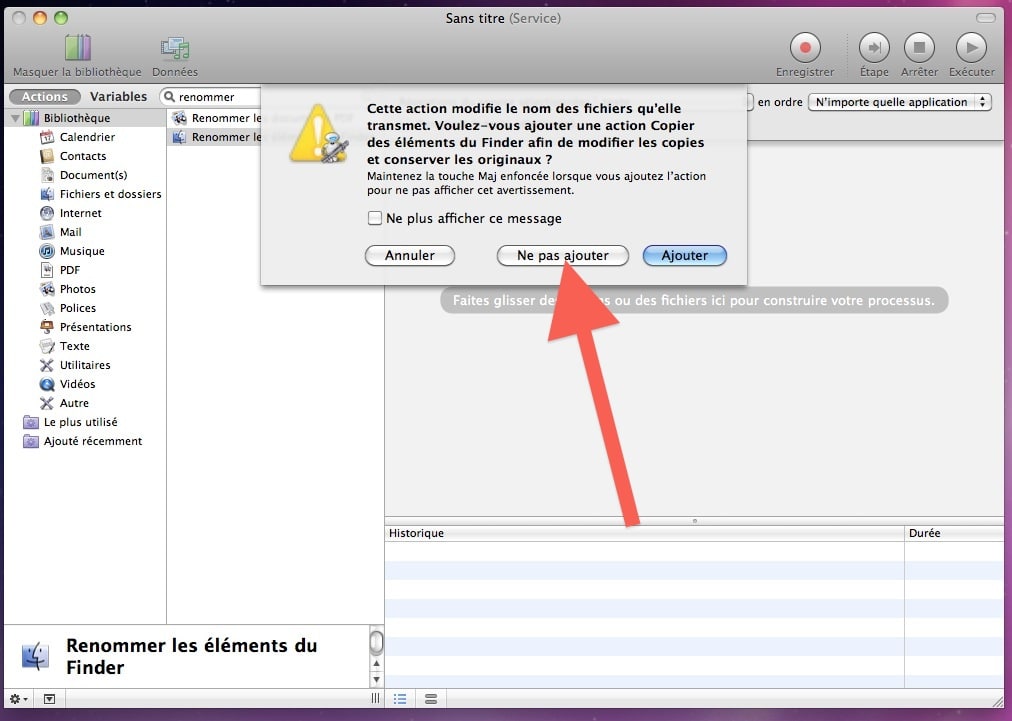The height and width of the screenshot is (721, 1012).
Task: Collapse the Bibliothèque tree item
Action: click(x=14, y=118)
